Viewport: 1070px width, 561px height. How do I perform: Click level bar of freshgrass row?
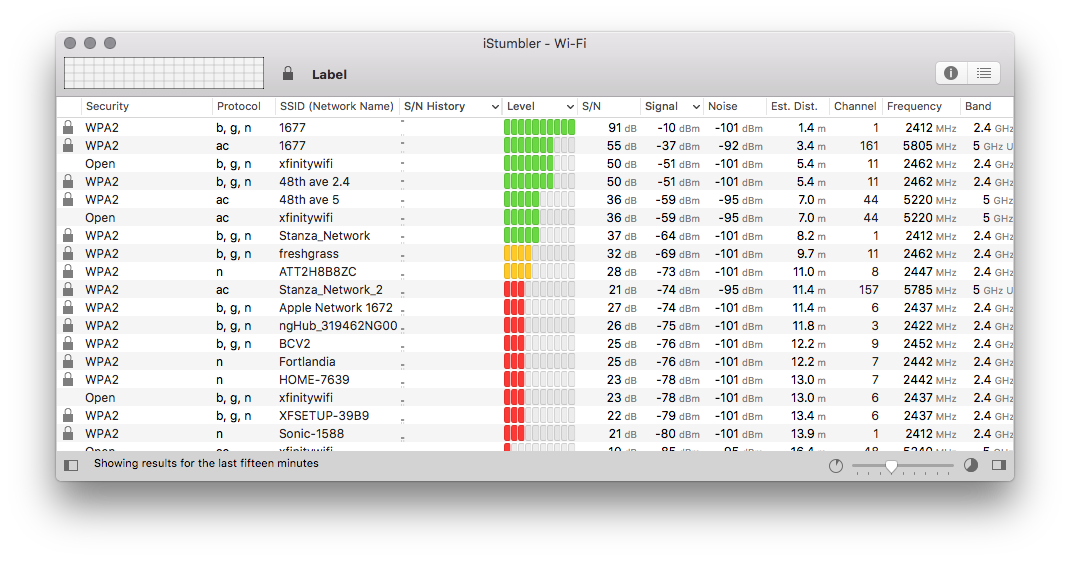[539, 253]
